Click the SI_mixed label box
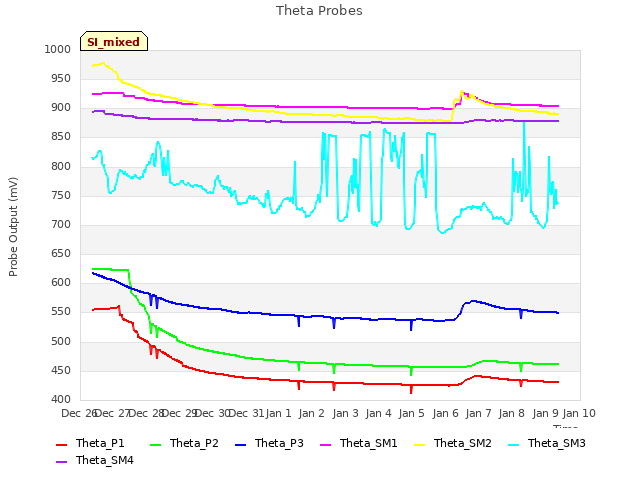 tap(114, 41)
